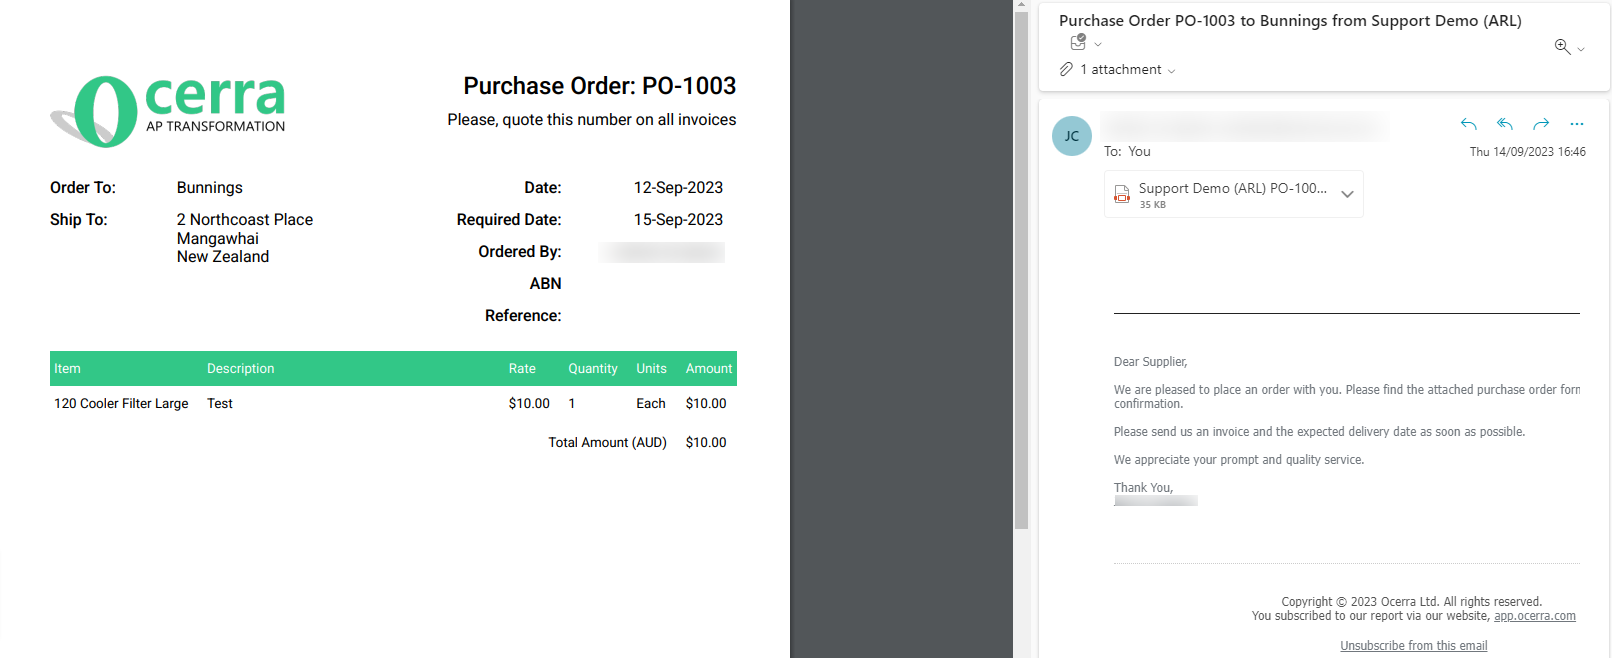Screen dimensions: 1612x658
Task: Click the To: You recipient line
Action: [x=1127, y=152]
